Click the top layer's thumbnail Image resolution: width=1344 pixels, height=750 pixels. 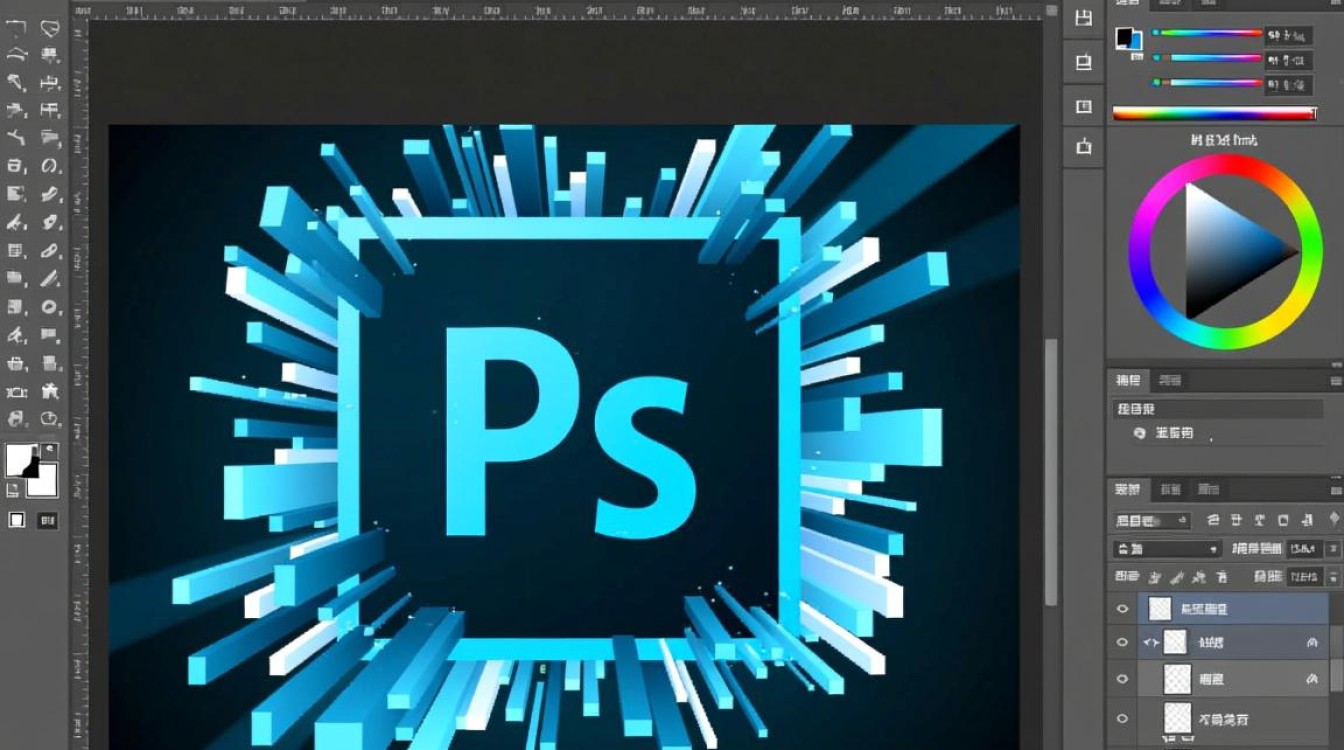tap(1159, 608)
